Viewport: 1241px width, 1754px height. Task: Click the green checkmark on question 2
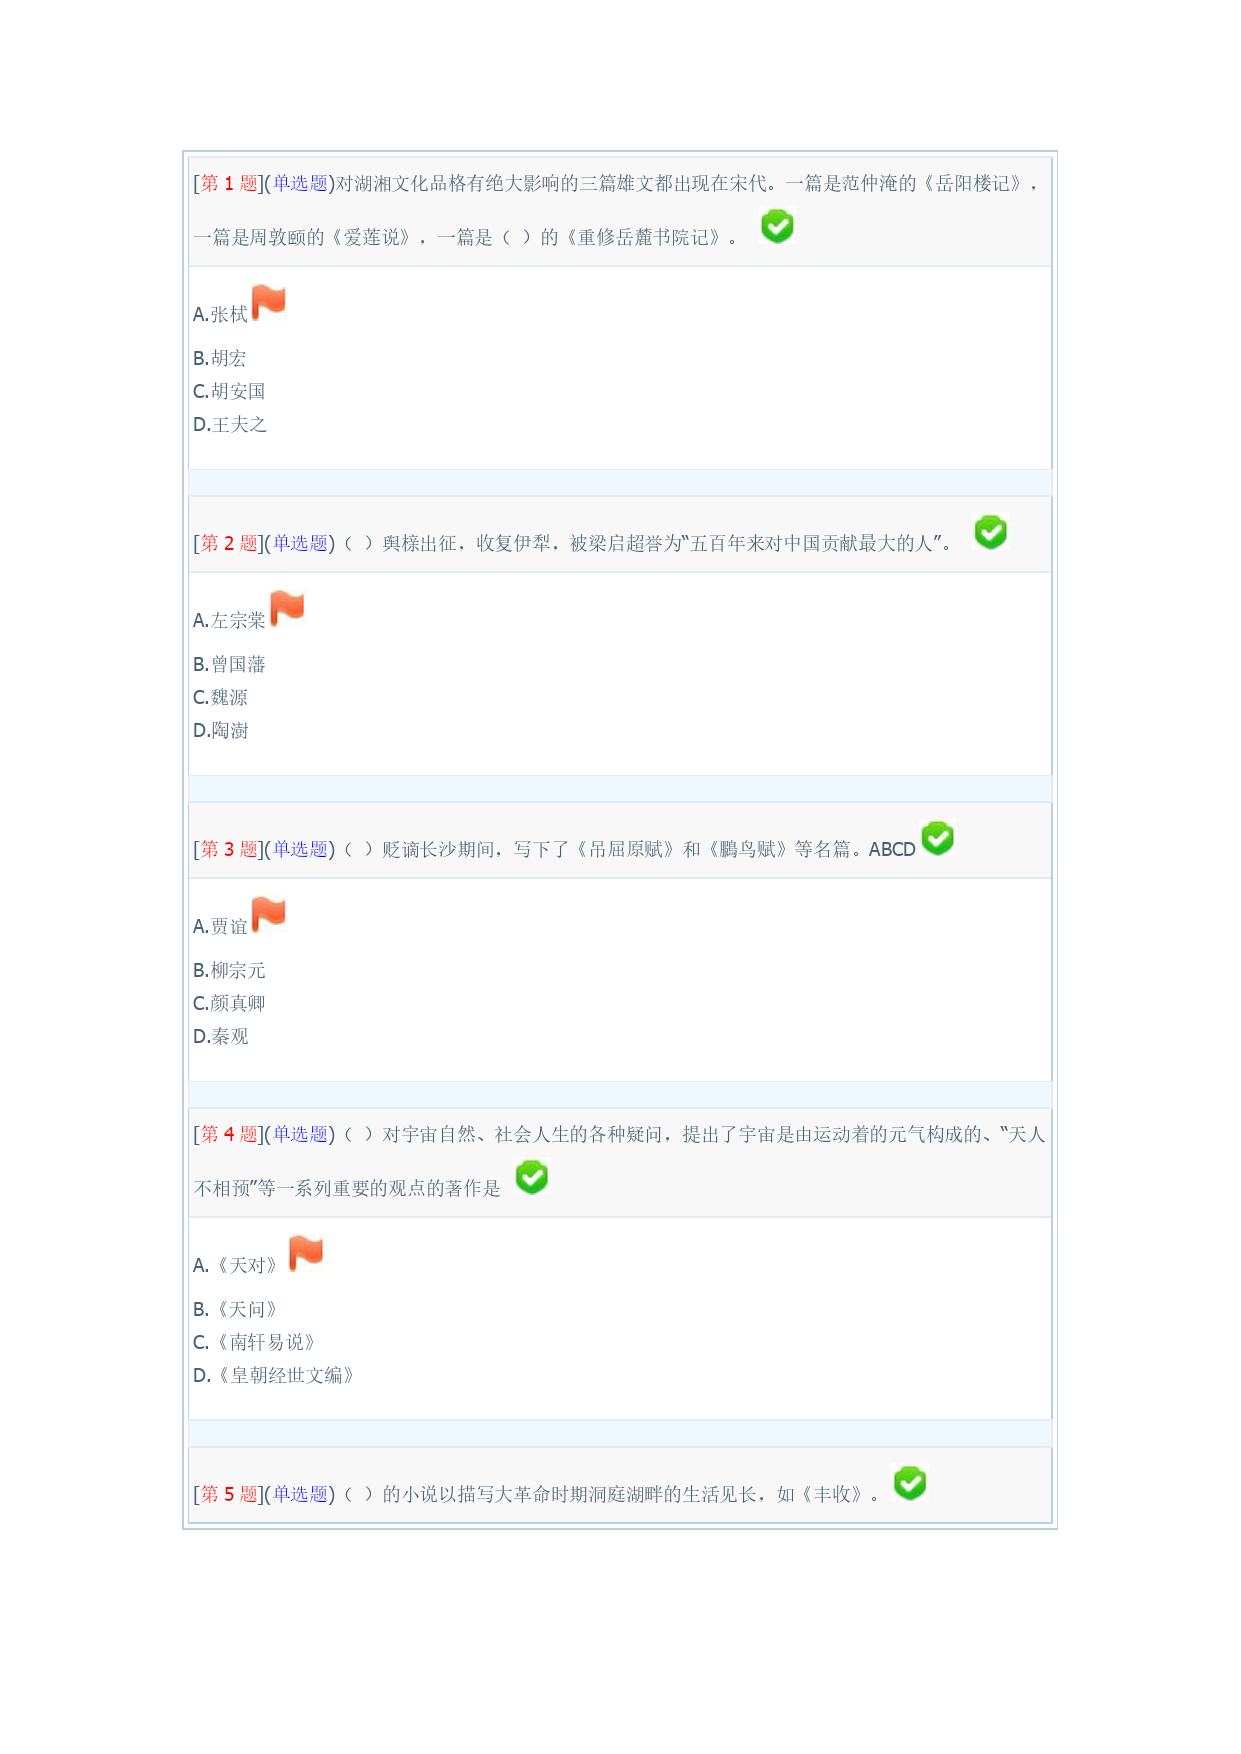[991, 533]
